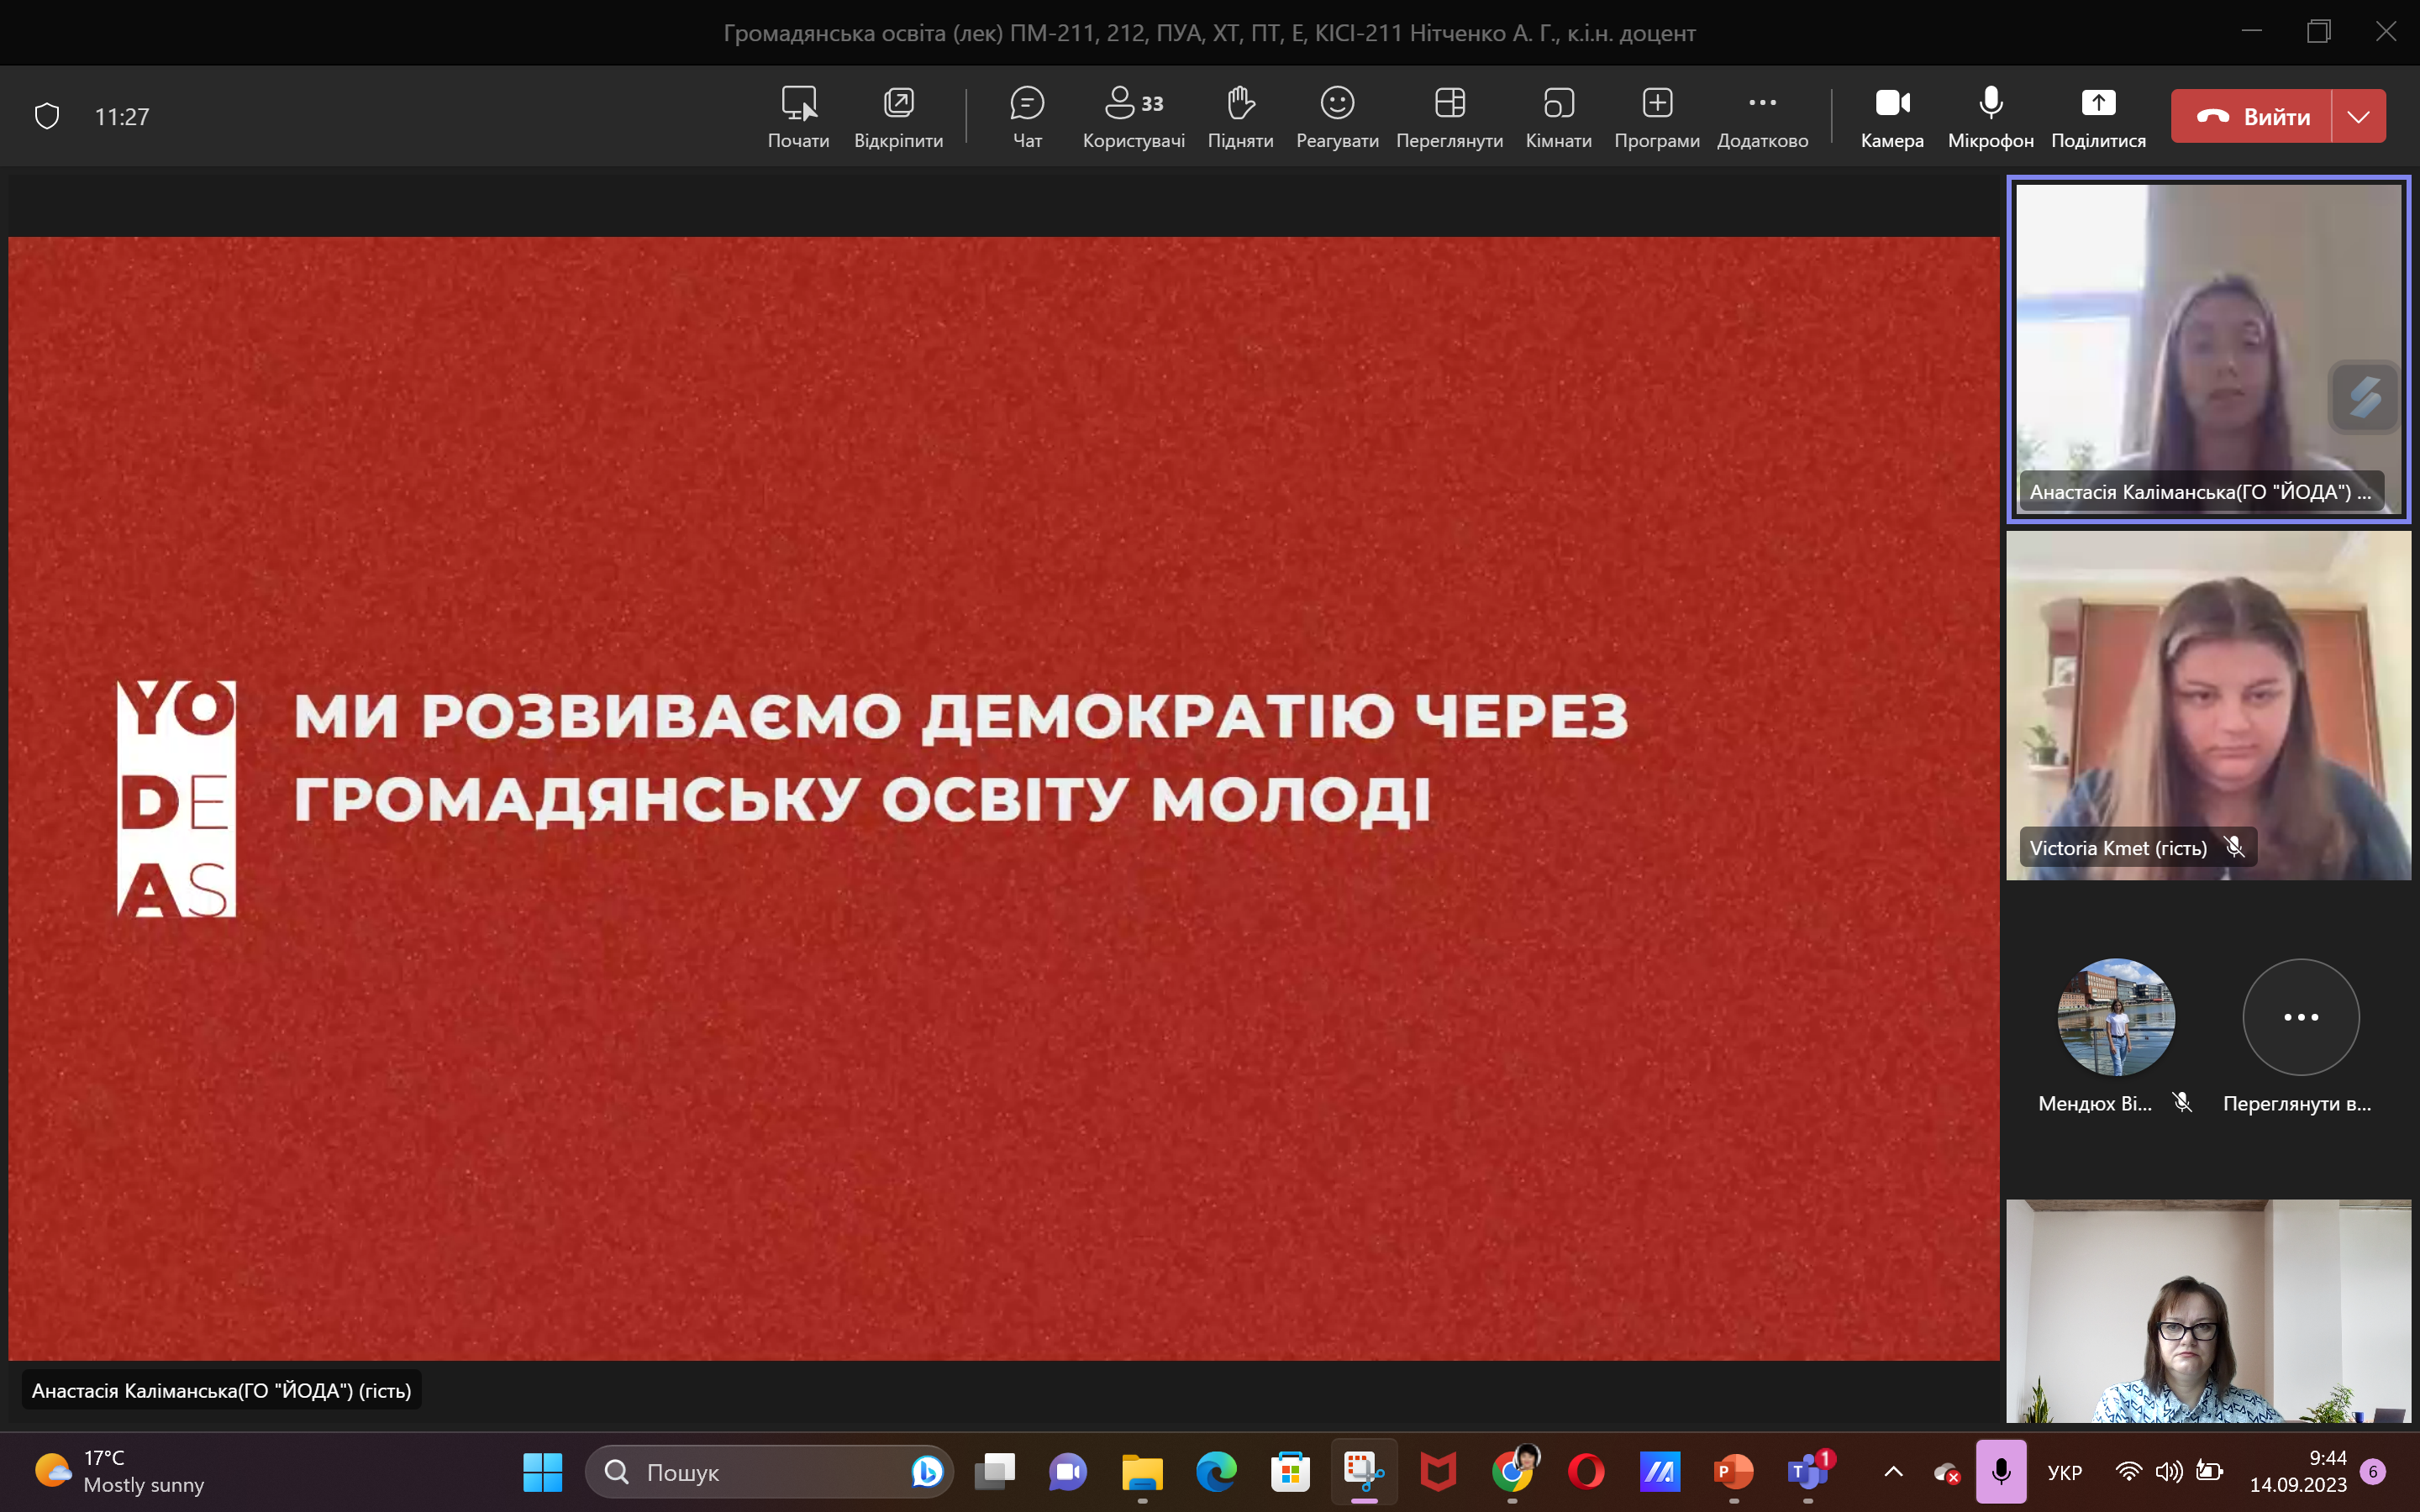This screenshot has width=2420, height=1512.
Task: Open the Chat panel
Action: 1027,116
